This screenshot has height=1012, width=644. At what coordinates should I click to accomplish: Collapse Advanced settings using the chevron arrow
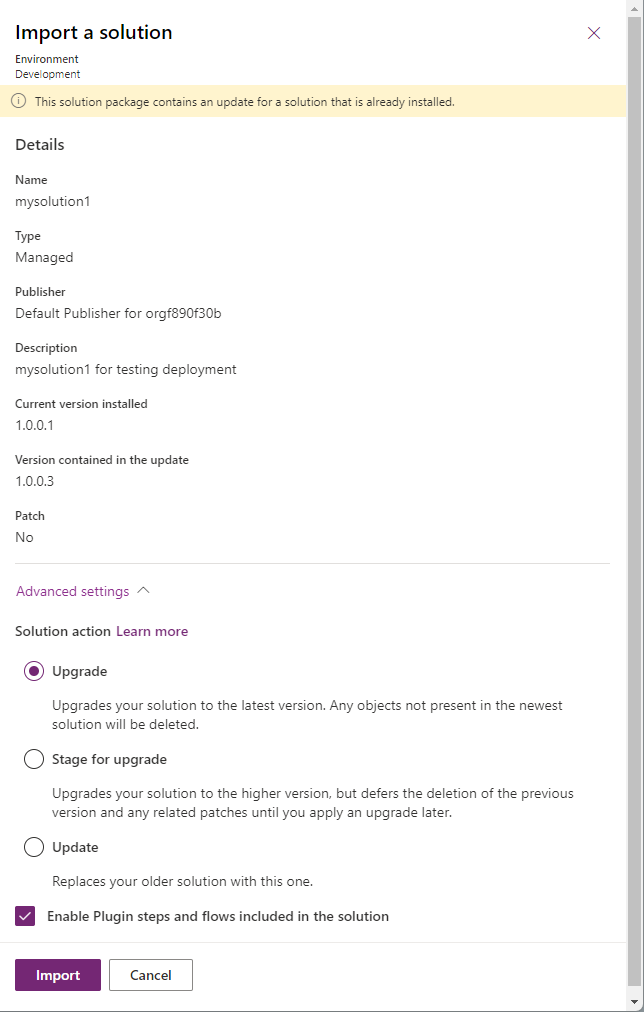(x=143, y=591)
